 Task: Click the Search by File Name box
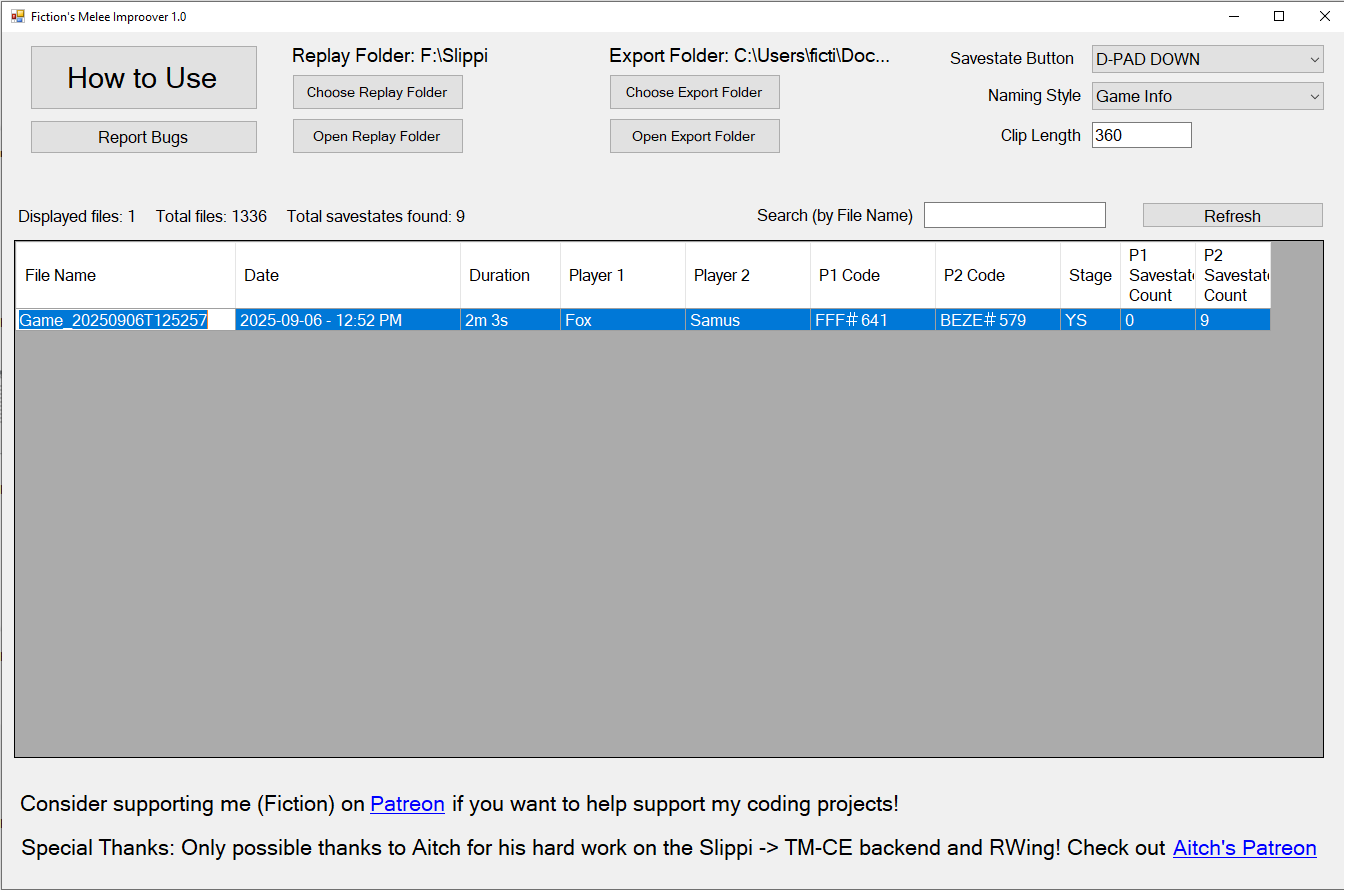(x=1014, y=215)
